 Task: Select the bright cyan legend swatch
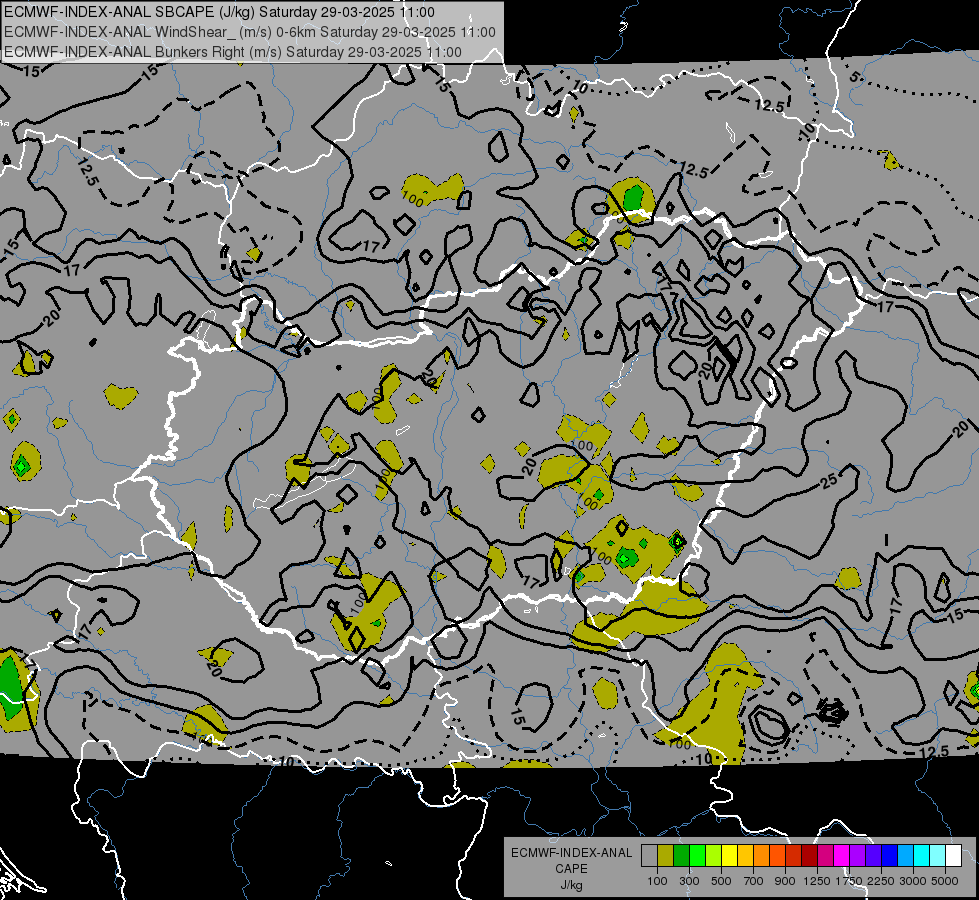(x=922, y=856)
